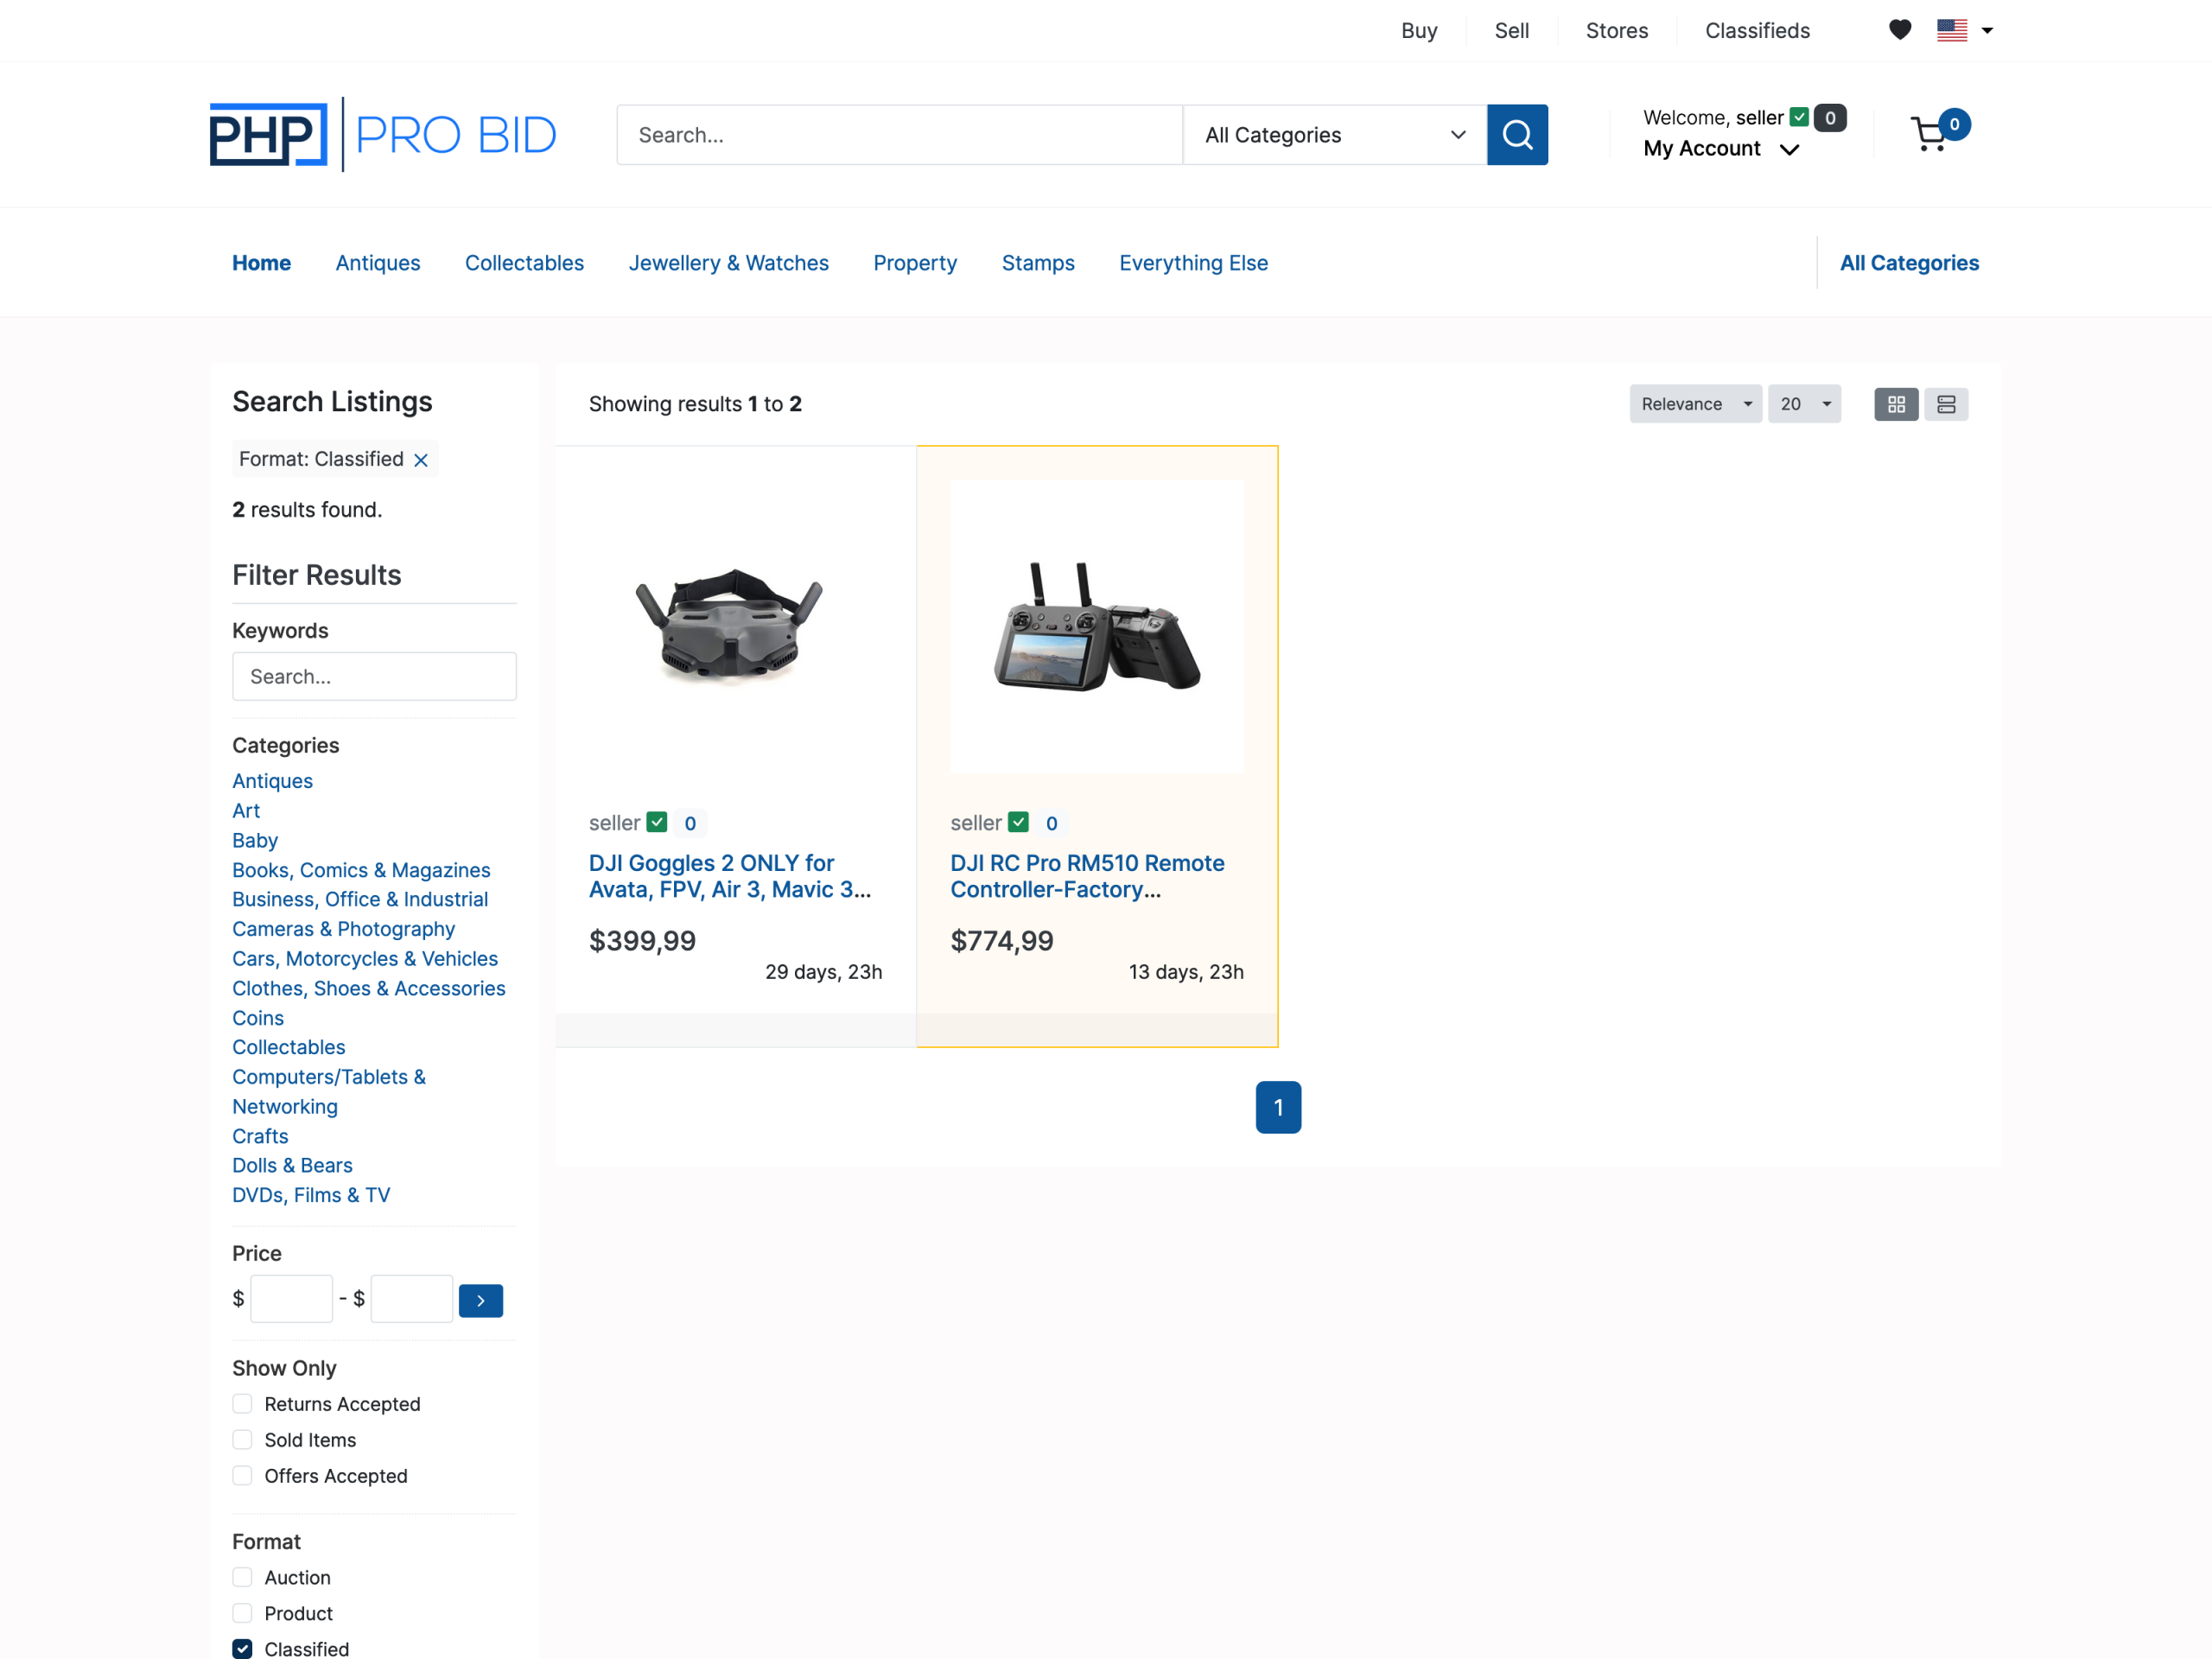Switch to grid view layout
Screen dimensions: 2212x1659
[x=1895, y=404]
